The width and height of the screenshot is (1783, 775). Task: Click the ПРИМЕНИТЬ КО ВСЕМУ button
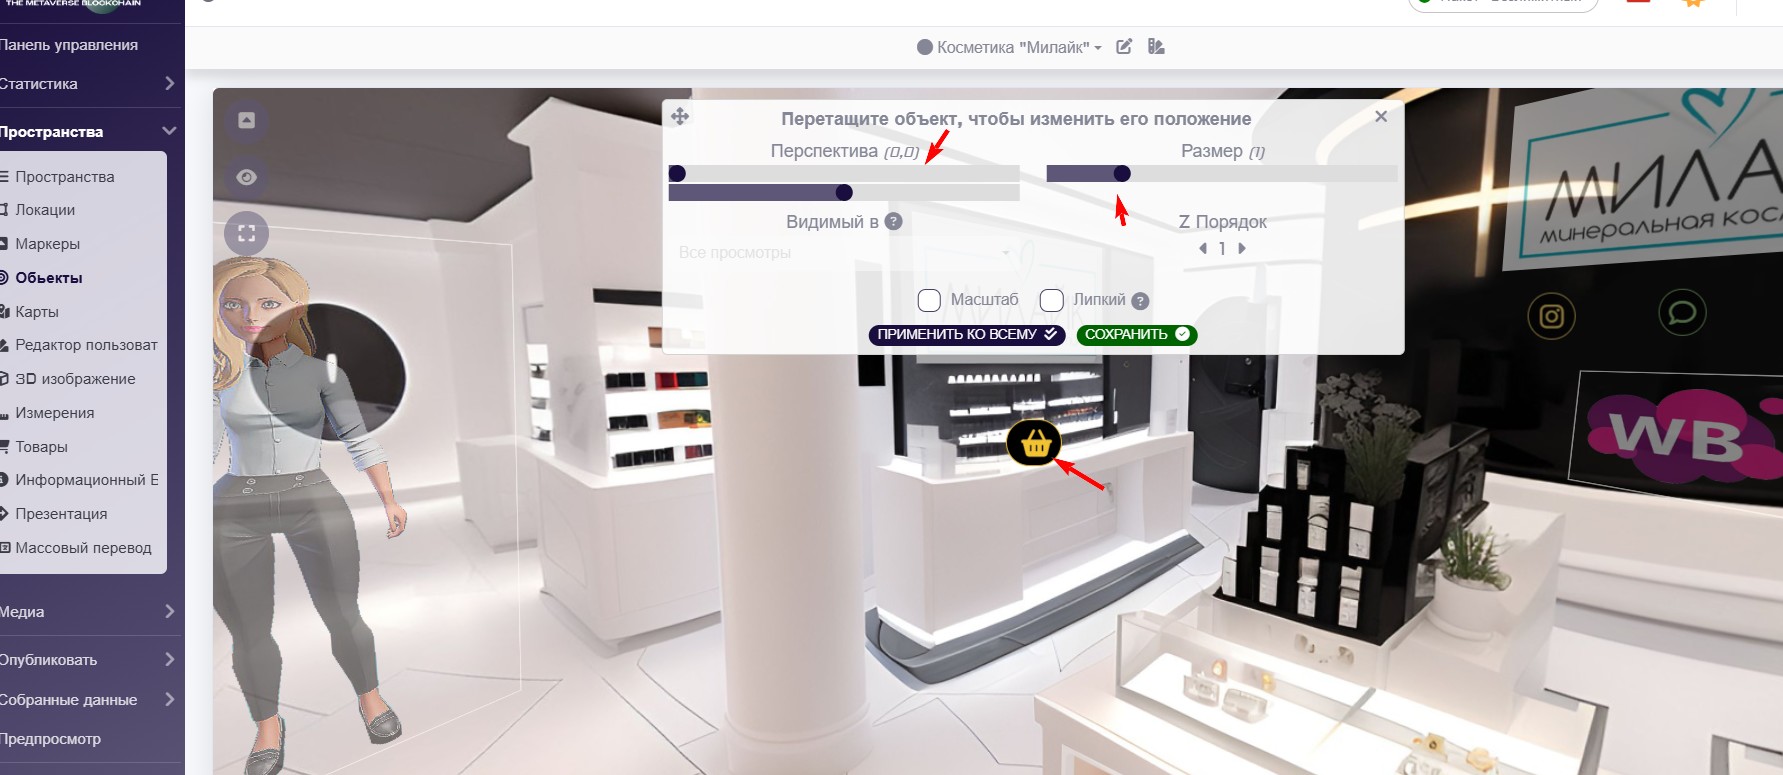966,335
